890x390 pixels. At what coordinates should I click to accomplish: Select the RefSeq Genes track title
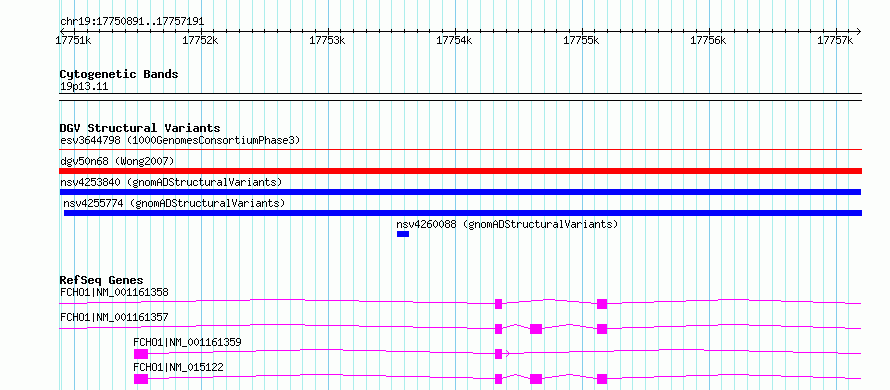click(x=102, y=280)
